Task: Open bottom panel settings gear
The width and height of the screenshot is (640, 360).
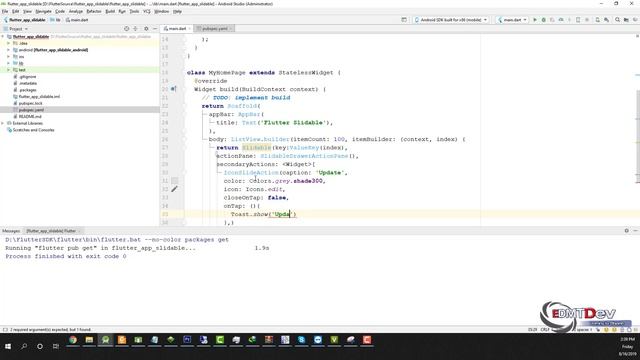Action: (x=627, y=231)
